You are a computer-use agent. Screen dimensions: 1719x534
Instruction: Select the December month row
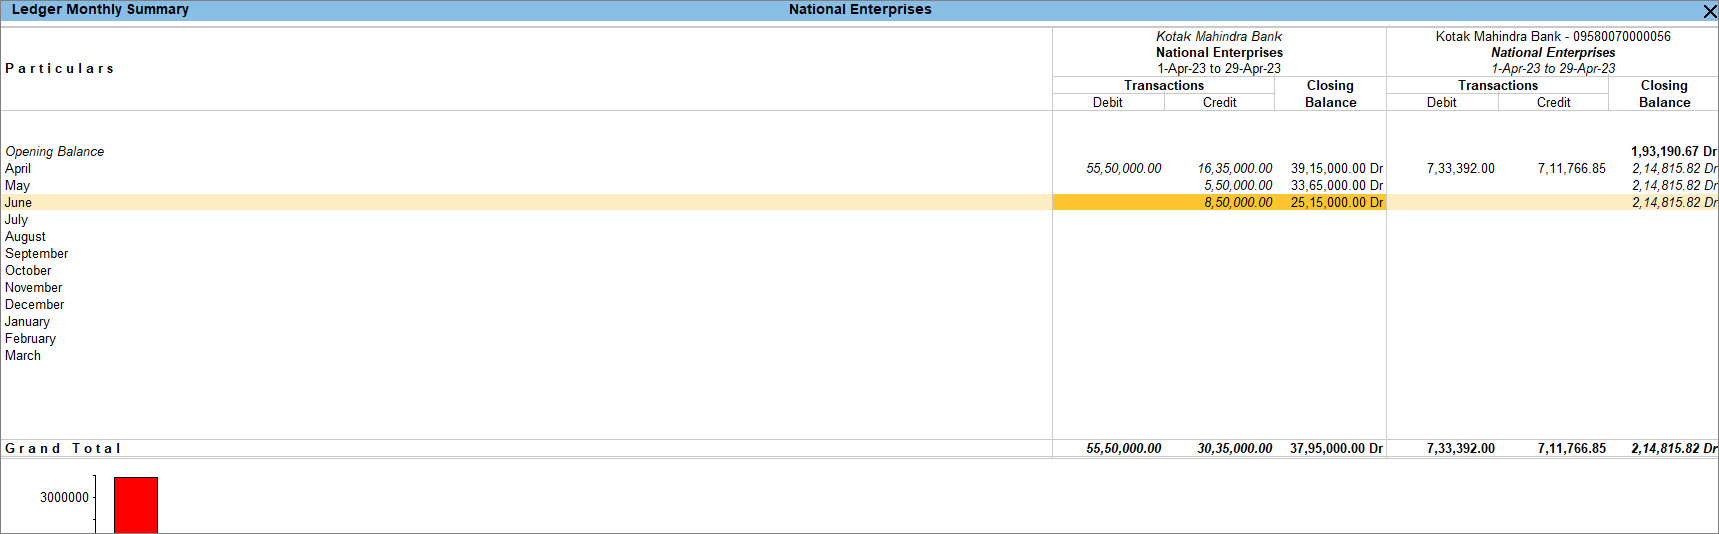[35, 305]
